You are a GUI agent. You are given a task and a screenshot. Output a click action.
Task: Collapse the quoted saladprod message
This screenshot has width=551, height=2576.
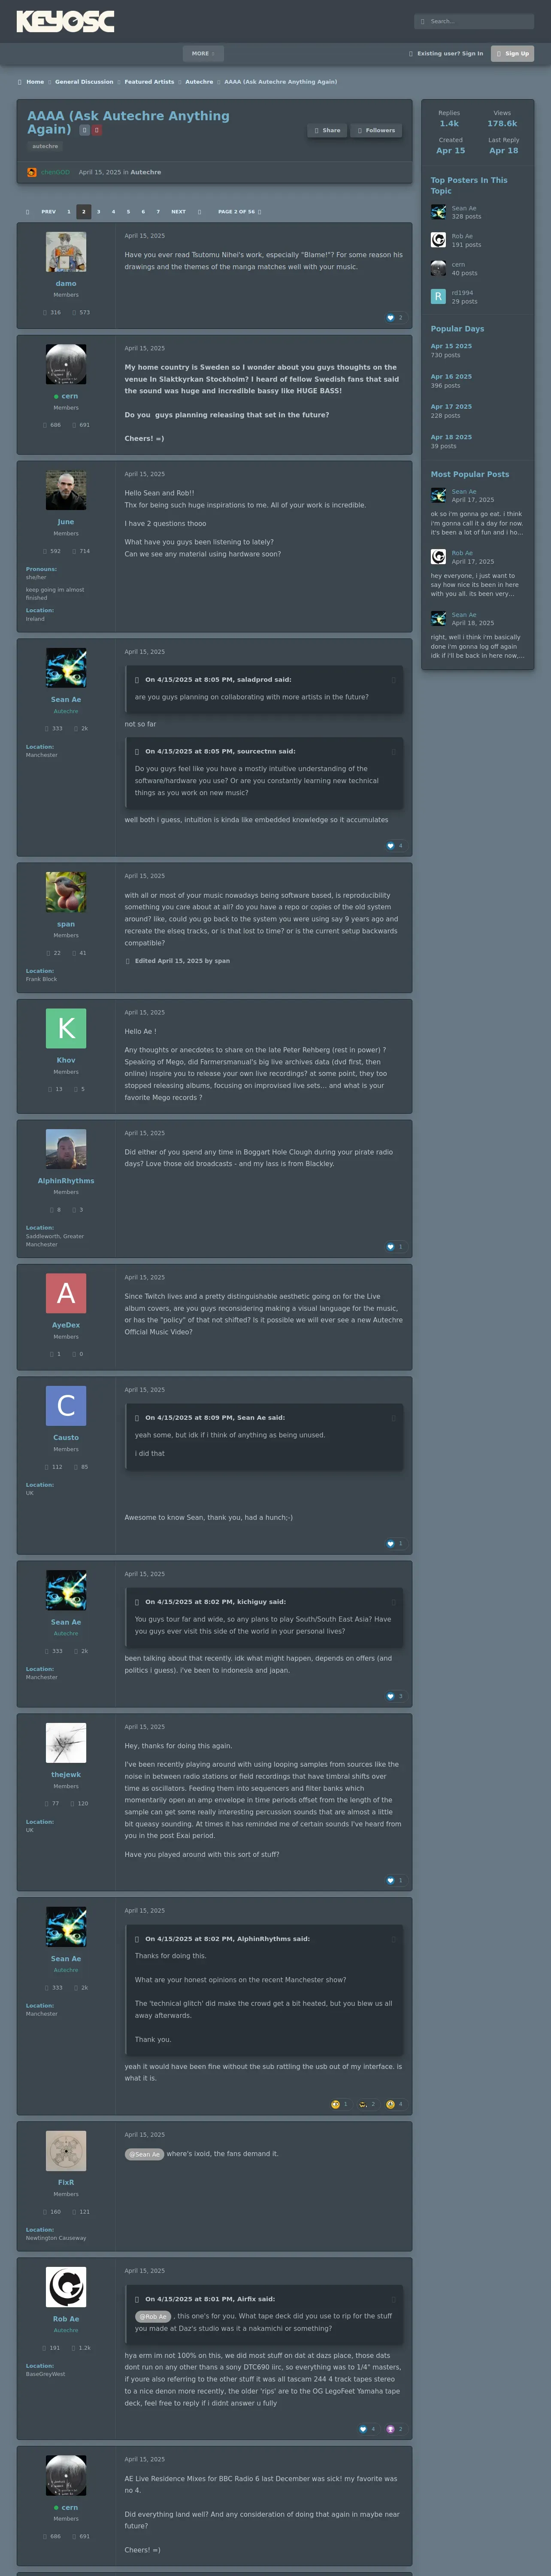click(x=393, y=680)
